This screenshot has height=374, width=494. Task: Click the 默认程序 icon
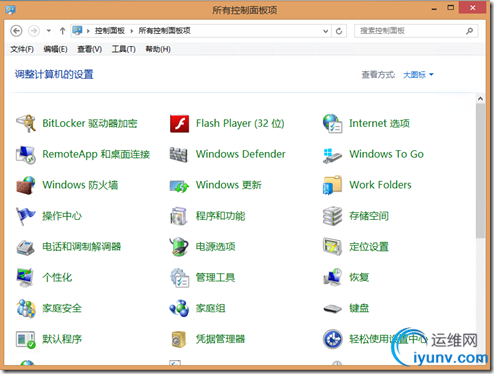coord(26,340)
